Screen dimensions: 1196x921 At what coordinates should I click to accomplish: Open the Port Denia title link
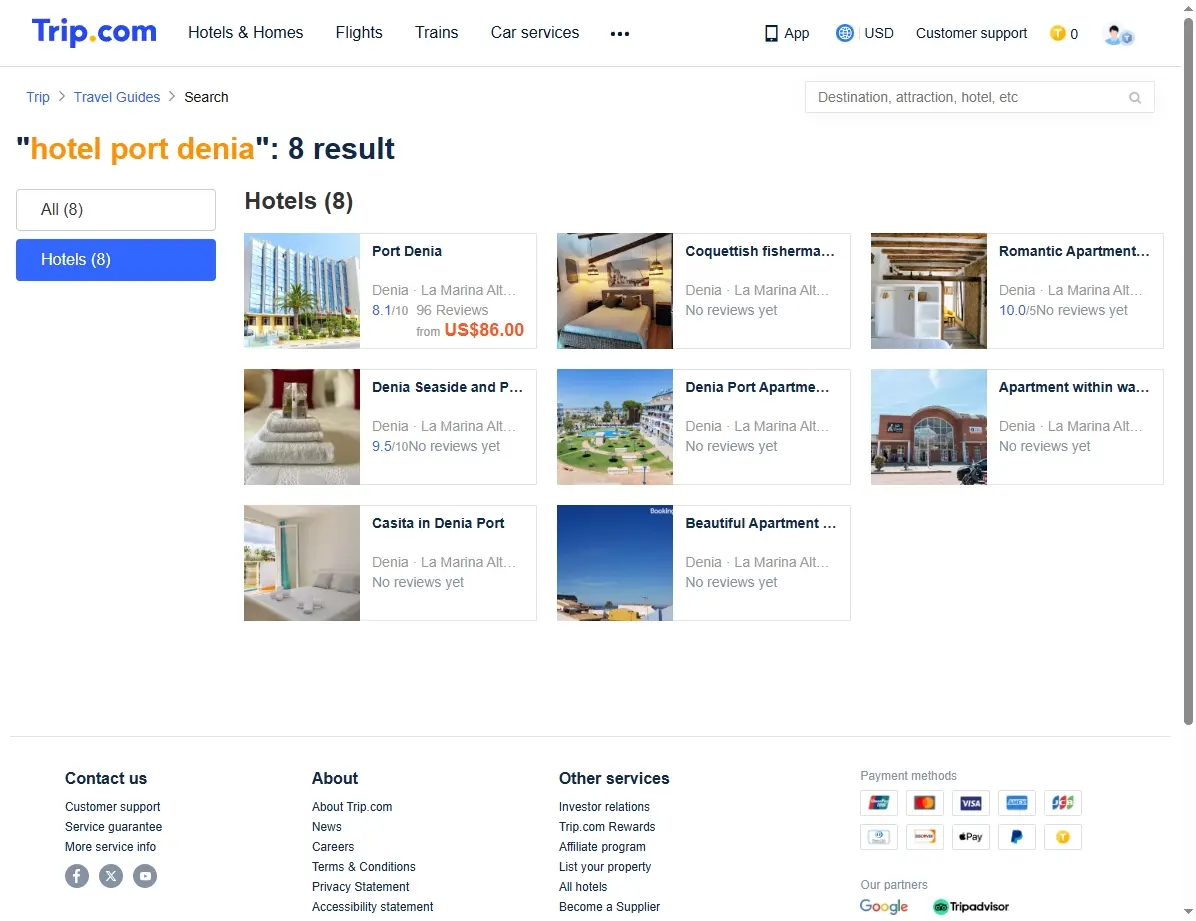click(407, 251)
